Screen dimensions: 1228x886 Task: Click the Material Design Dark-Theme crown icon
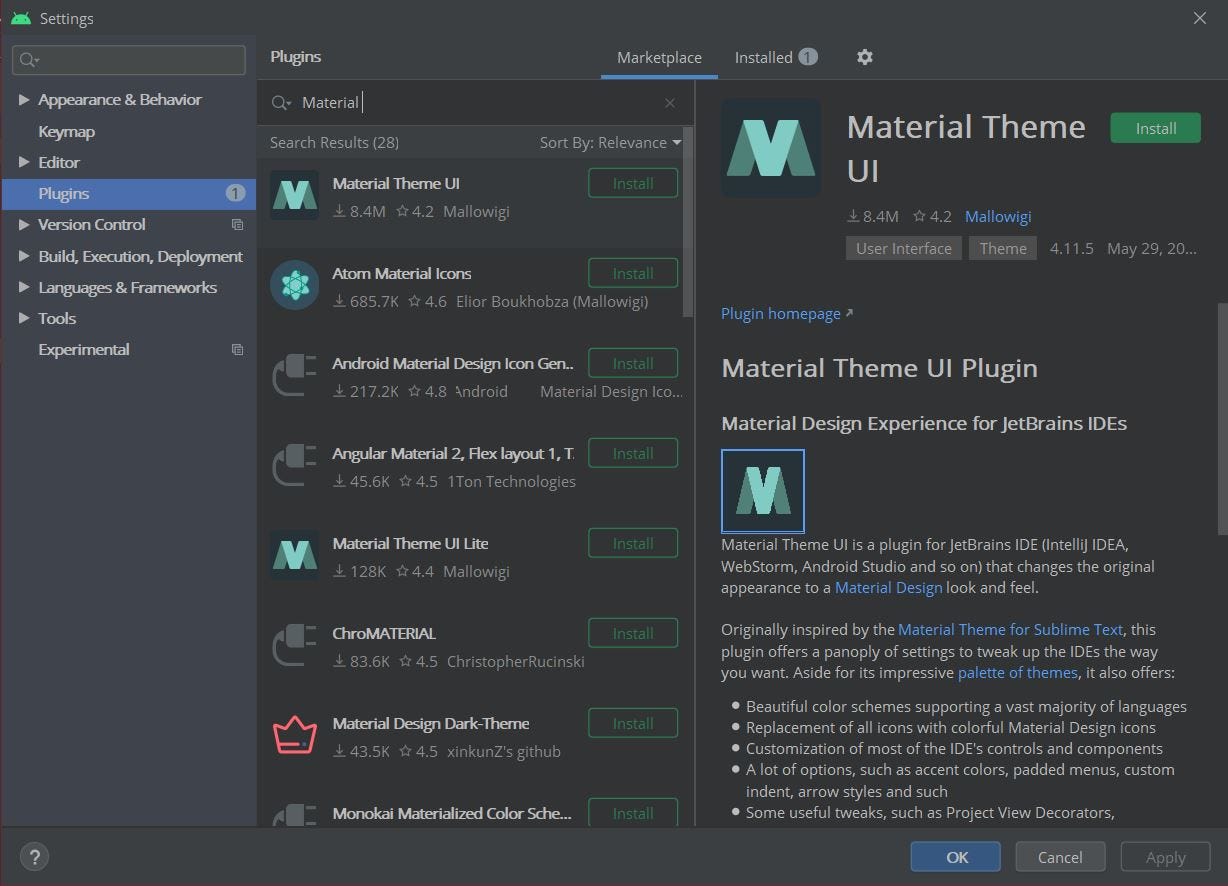(x=295, y=735)
